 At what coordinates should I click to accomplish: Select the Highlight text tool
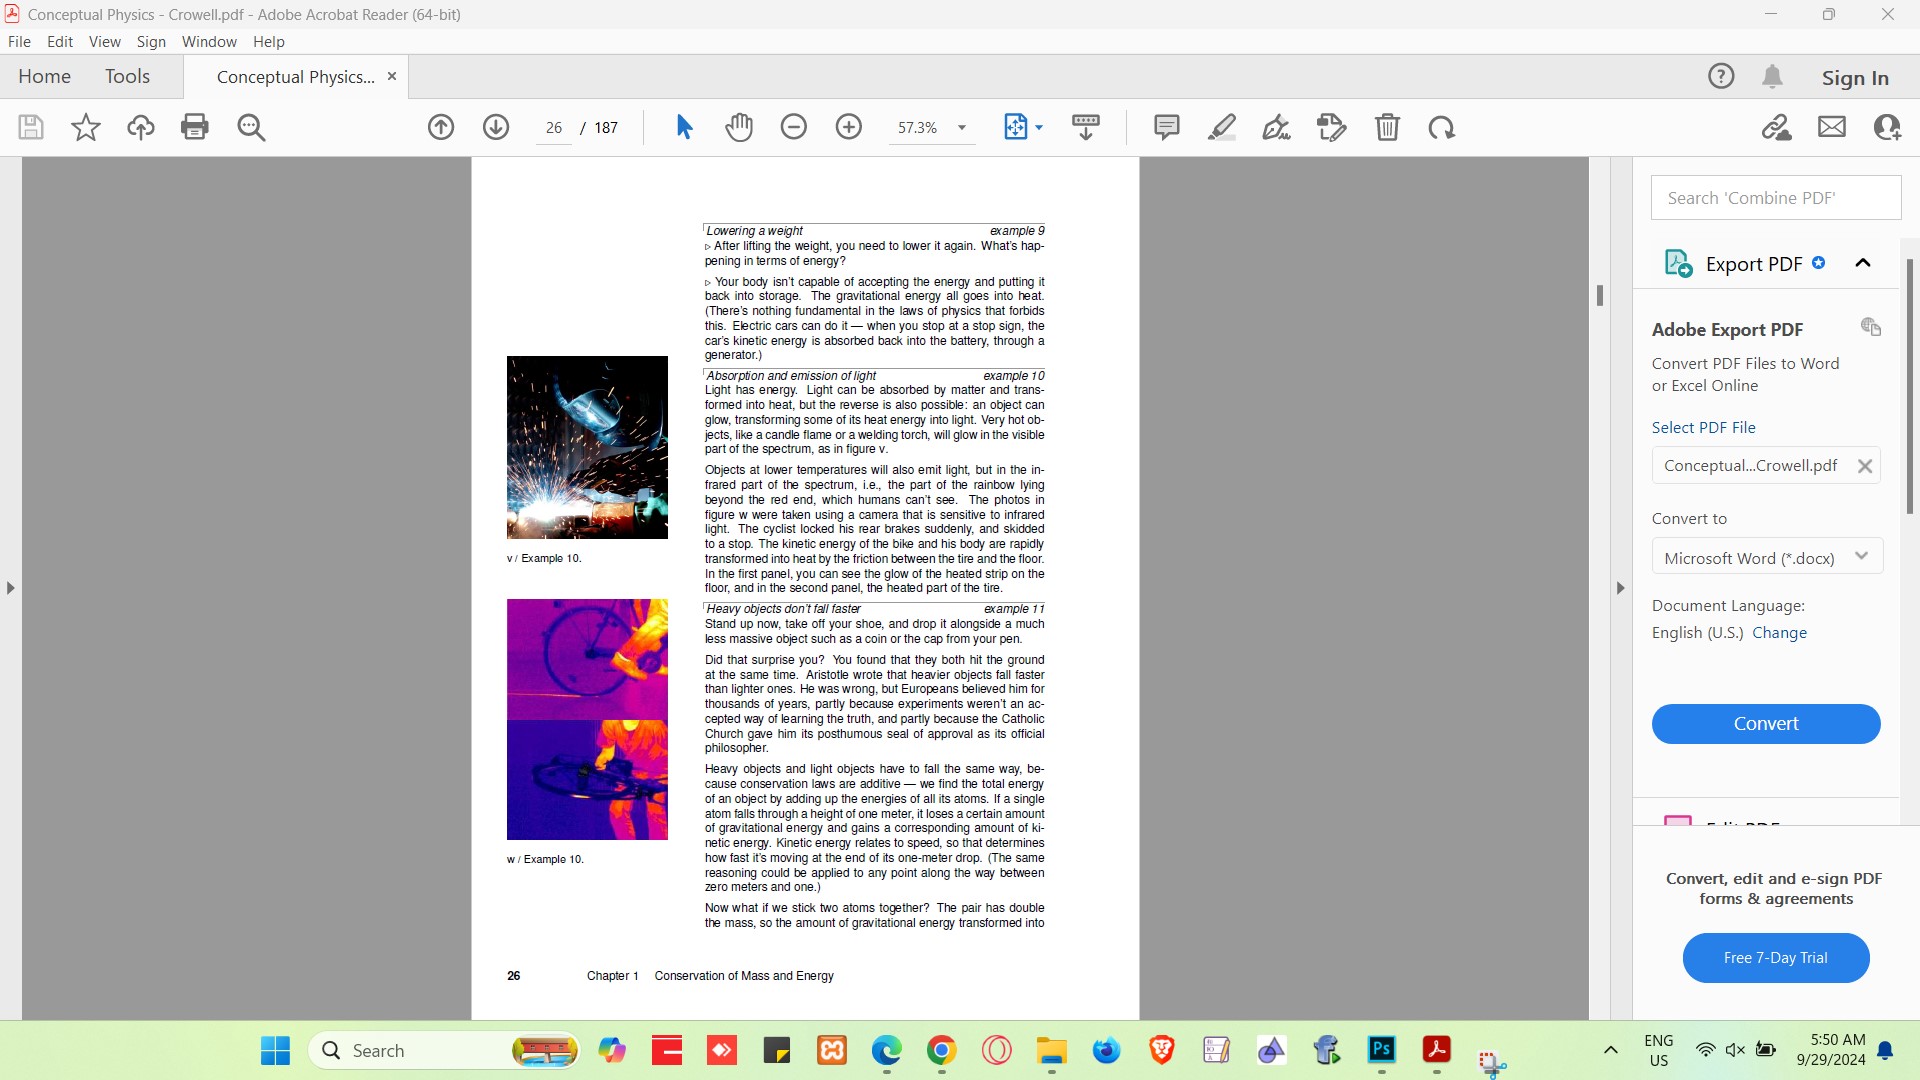pos(1222,127)
